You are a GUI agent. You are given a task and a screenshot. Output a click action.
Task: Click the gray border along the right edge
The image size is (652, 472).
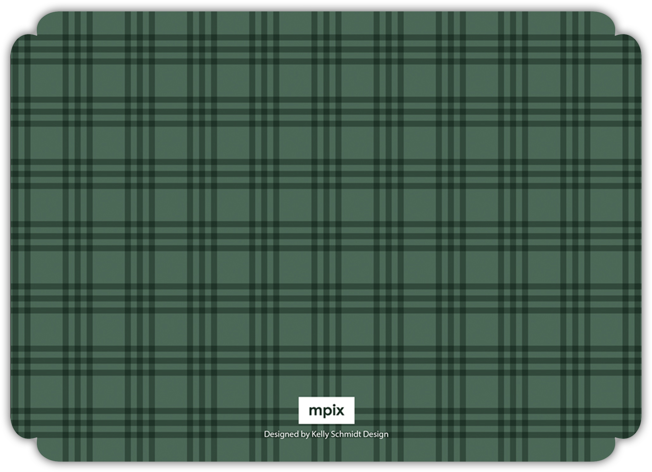click(646, 236)
